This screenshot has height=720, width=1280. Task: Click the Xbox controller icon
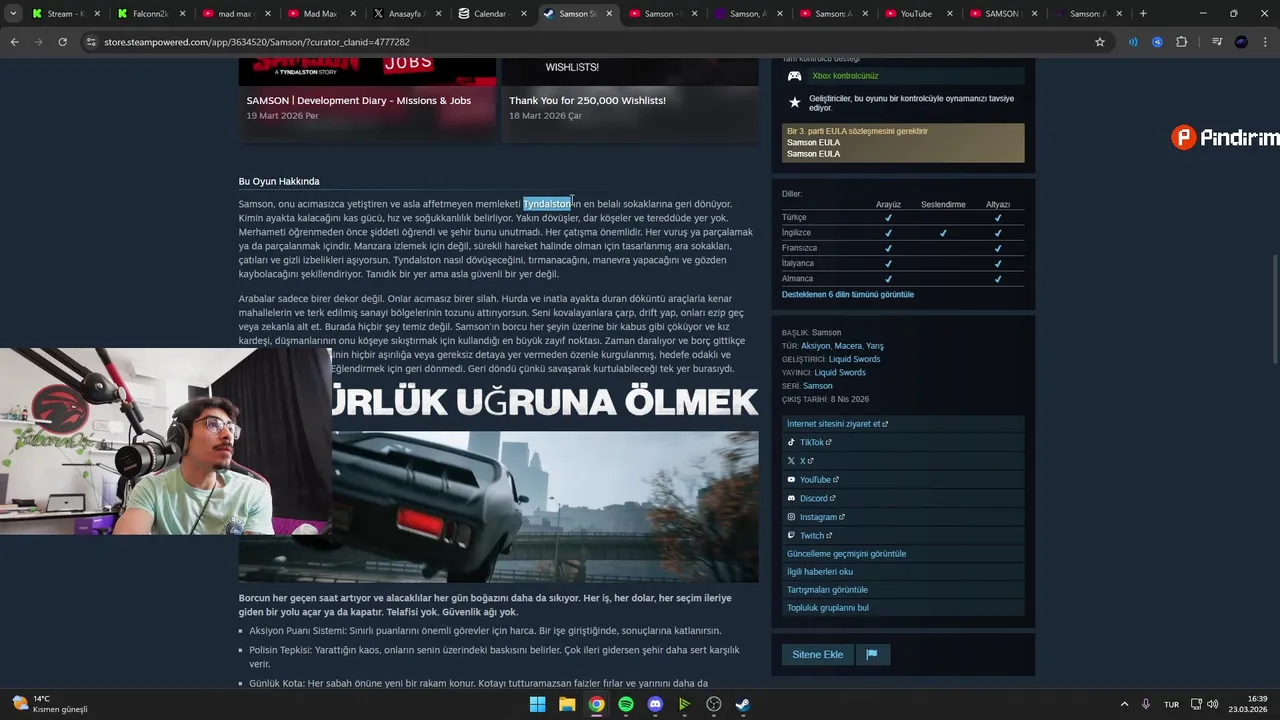click(x=795, y=76)
